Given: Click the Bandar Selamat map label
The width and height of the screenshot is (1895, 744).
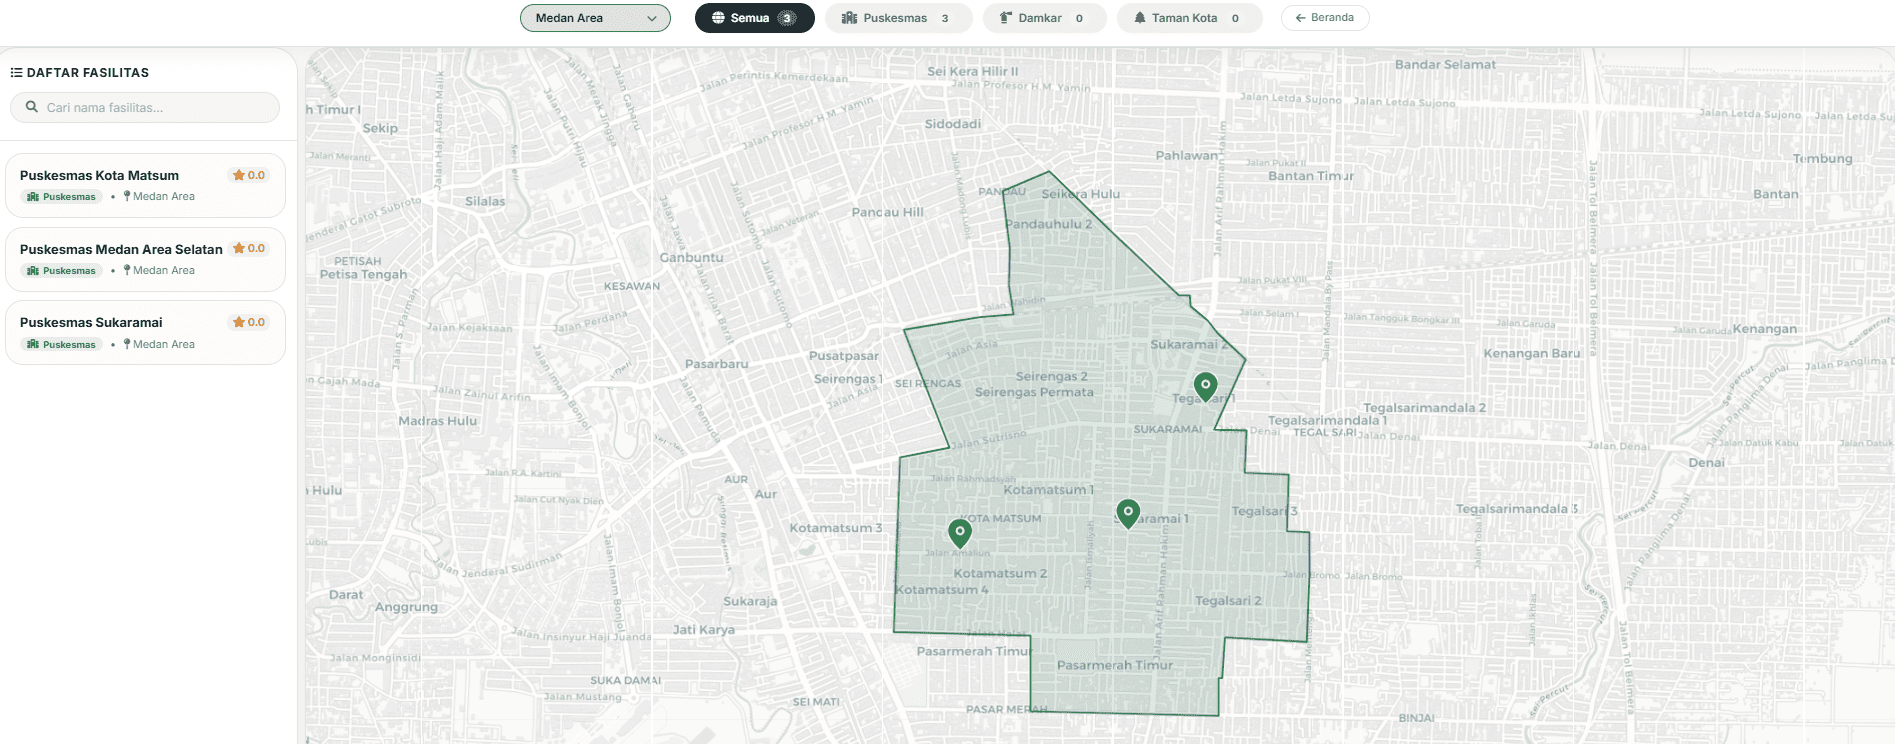Looking at the screenshot, I should pos(1445,64).
